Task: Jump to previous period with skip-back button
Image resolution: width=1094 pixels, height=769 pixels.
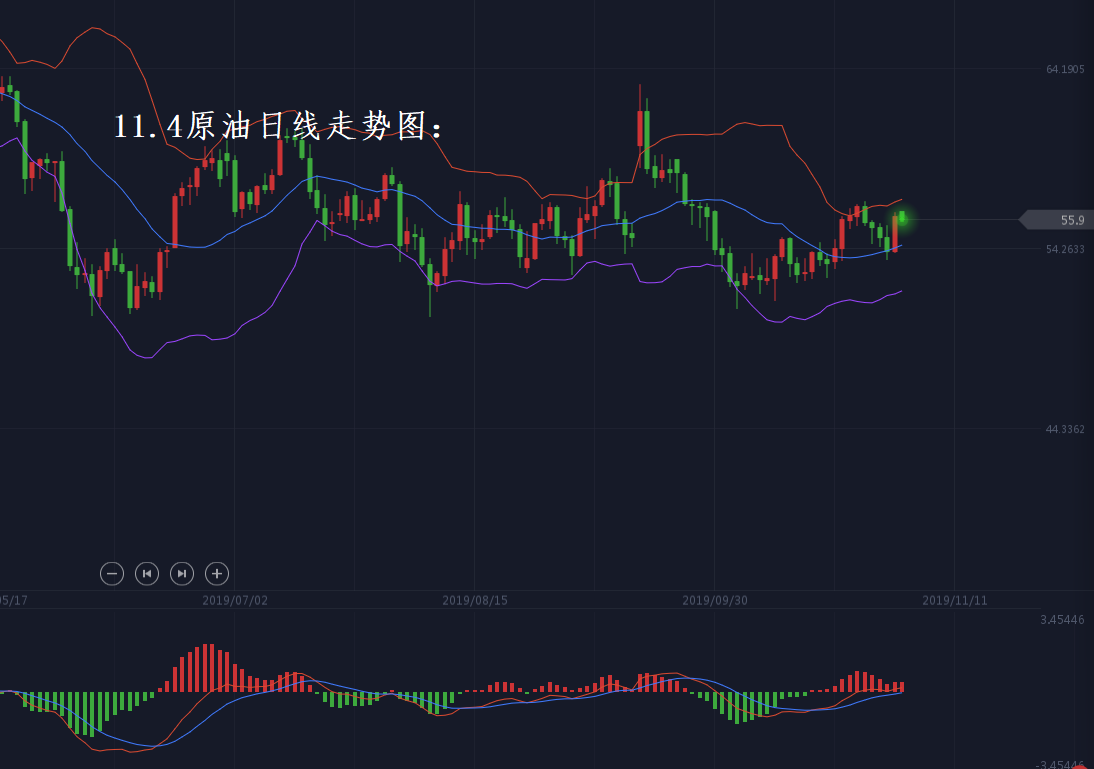Action: pyautogui.click(x=147, y=573)
